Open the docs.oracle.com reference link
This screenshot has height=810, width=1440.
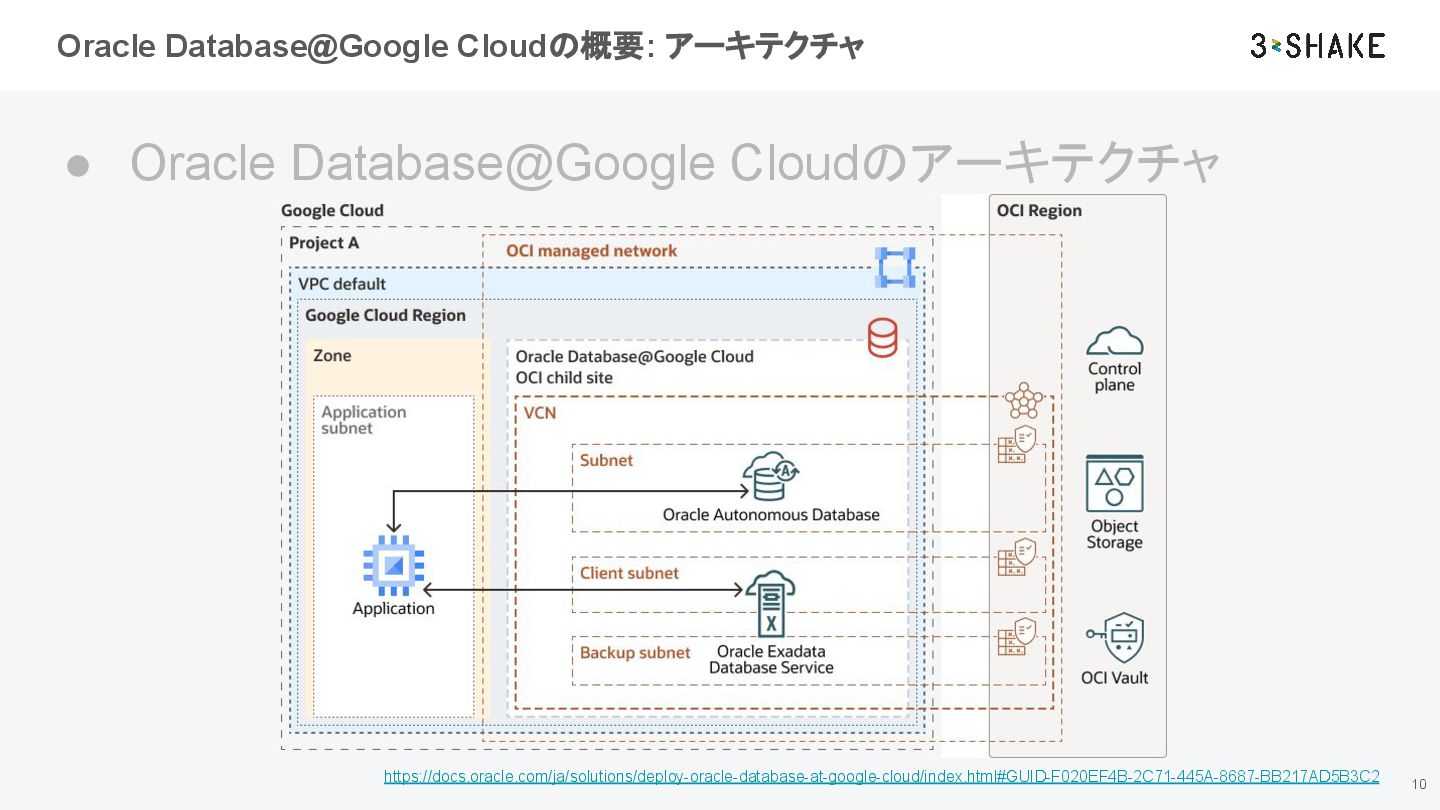881,777
